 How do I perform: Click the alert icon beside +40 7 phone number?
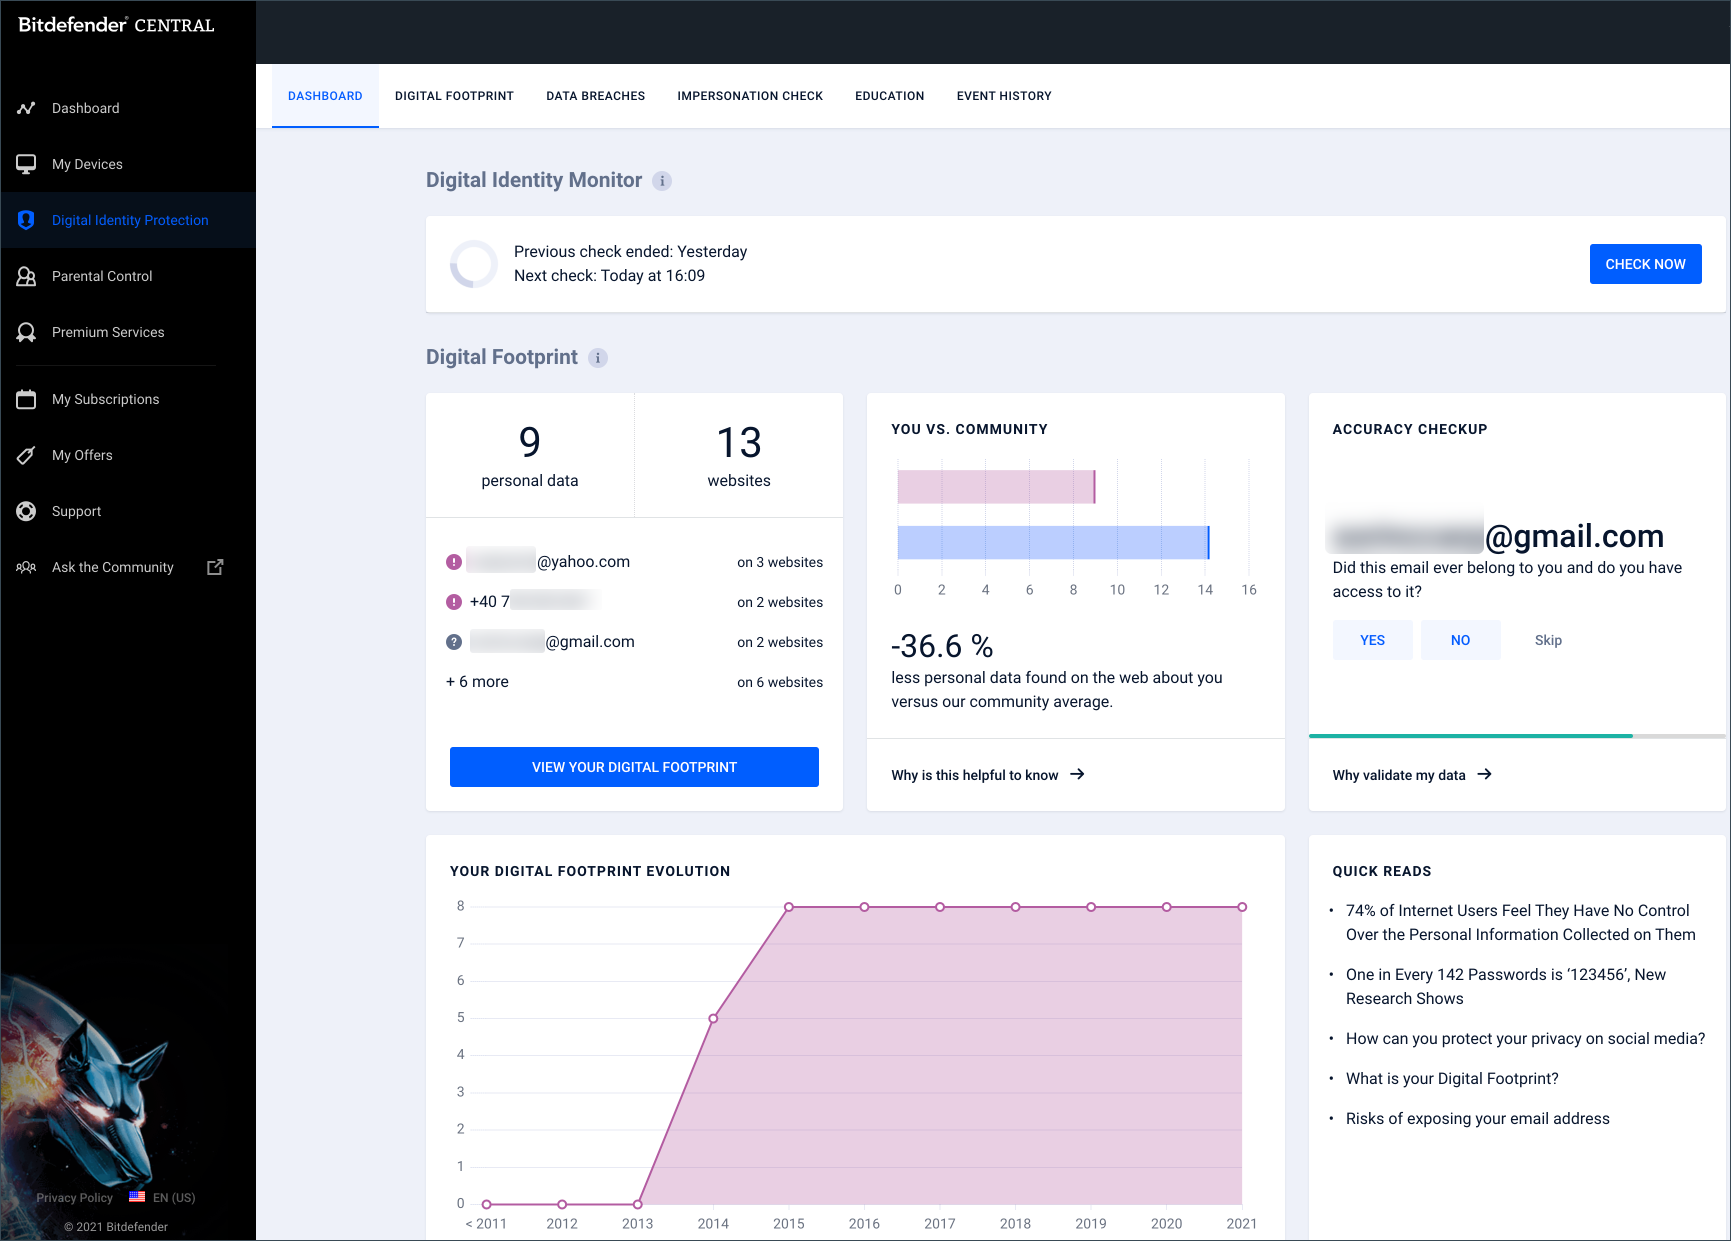click(454, 602)
